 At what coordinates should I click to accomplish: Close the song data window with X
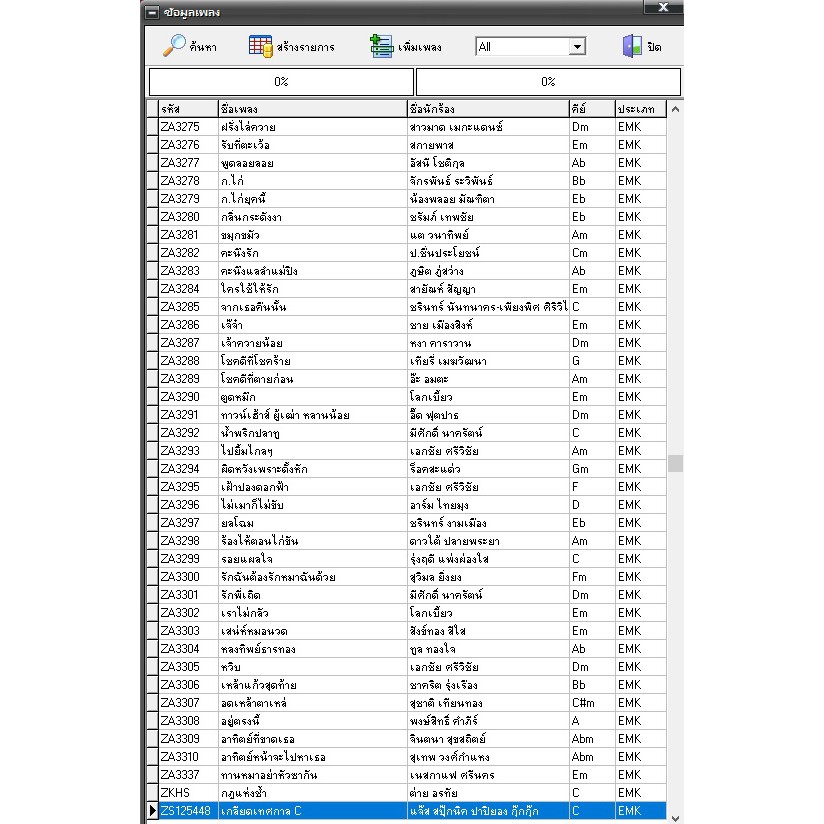coord(663,9)
